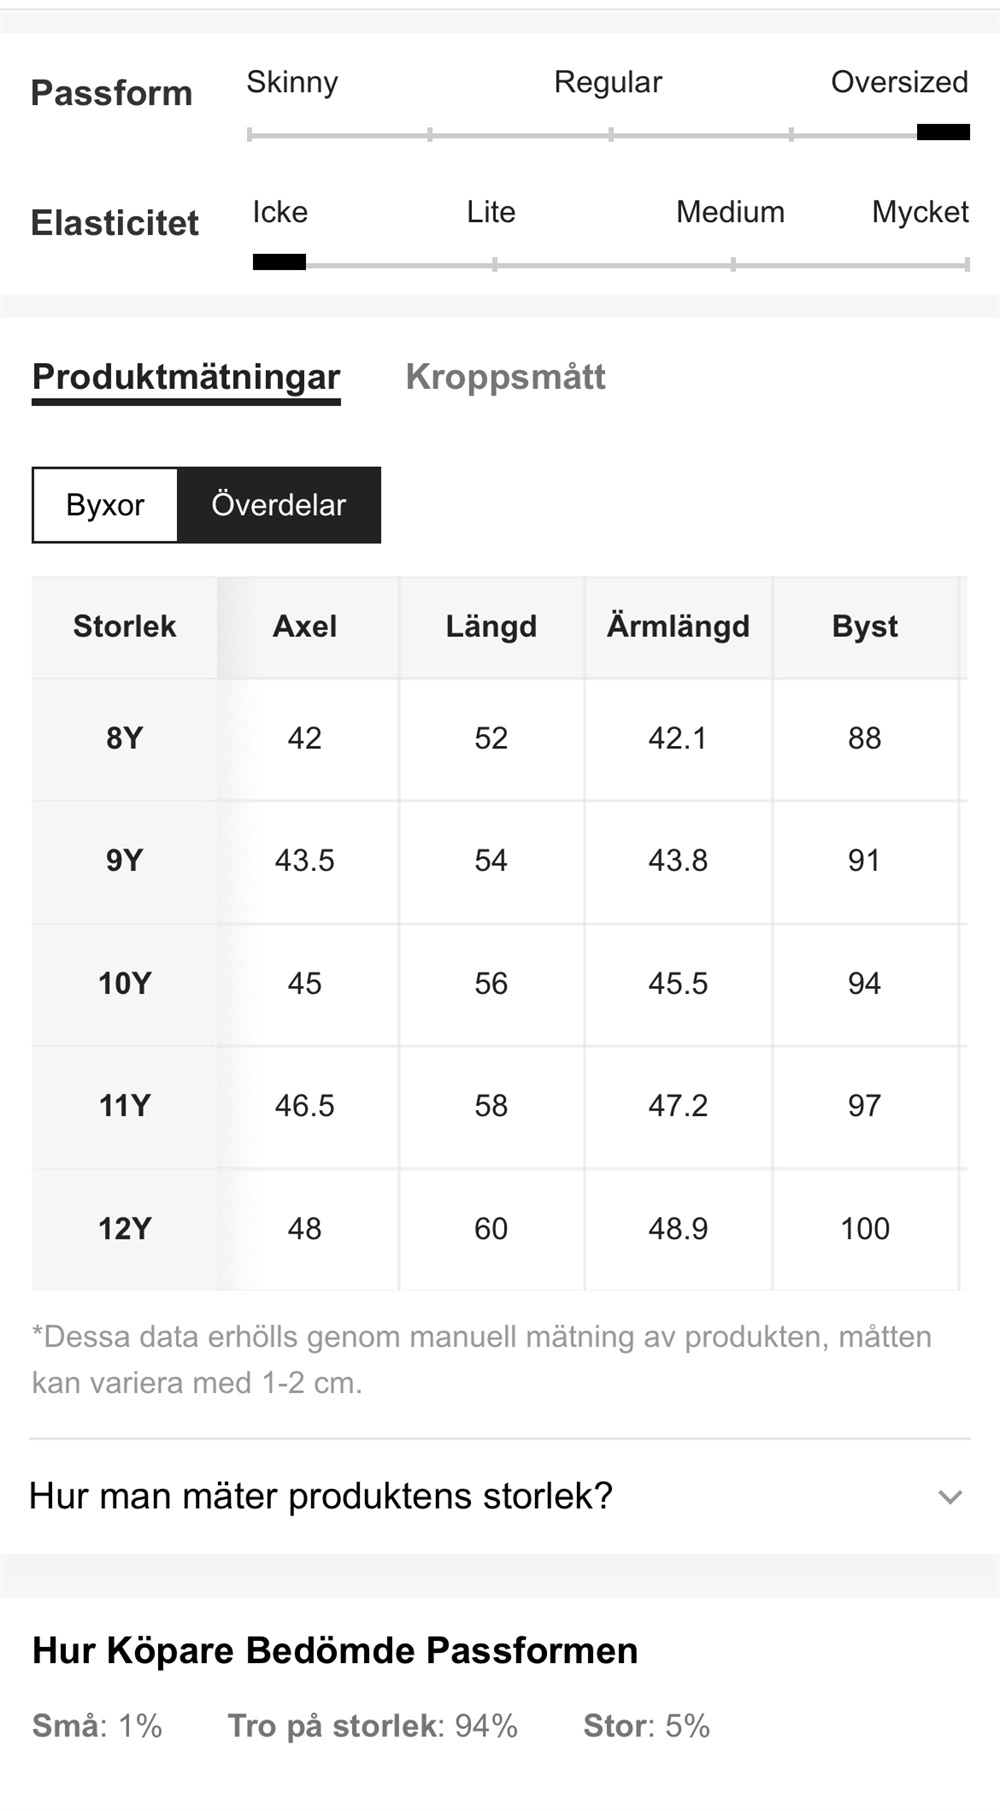Switch to the Kroppsmått tab
This screenshot has width=1000, height=1811.
pyautogui.click(x=505, y=377)
